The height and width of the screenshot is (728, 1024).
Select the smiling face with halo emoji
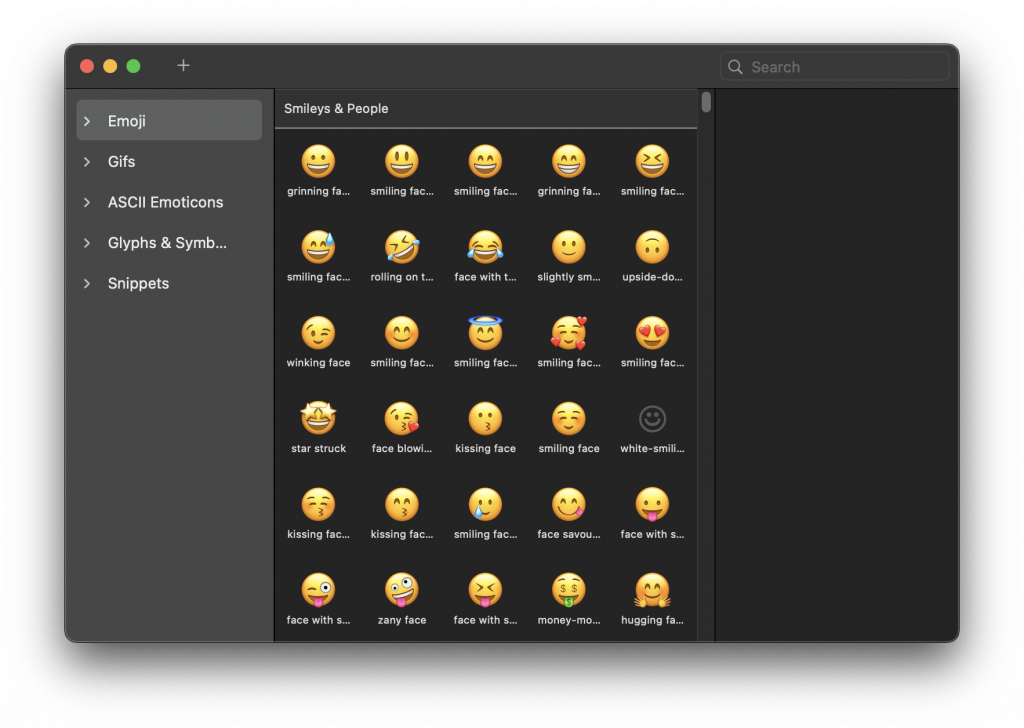[x=485, y=333]
